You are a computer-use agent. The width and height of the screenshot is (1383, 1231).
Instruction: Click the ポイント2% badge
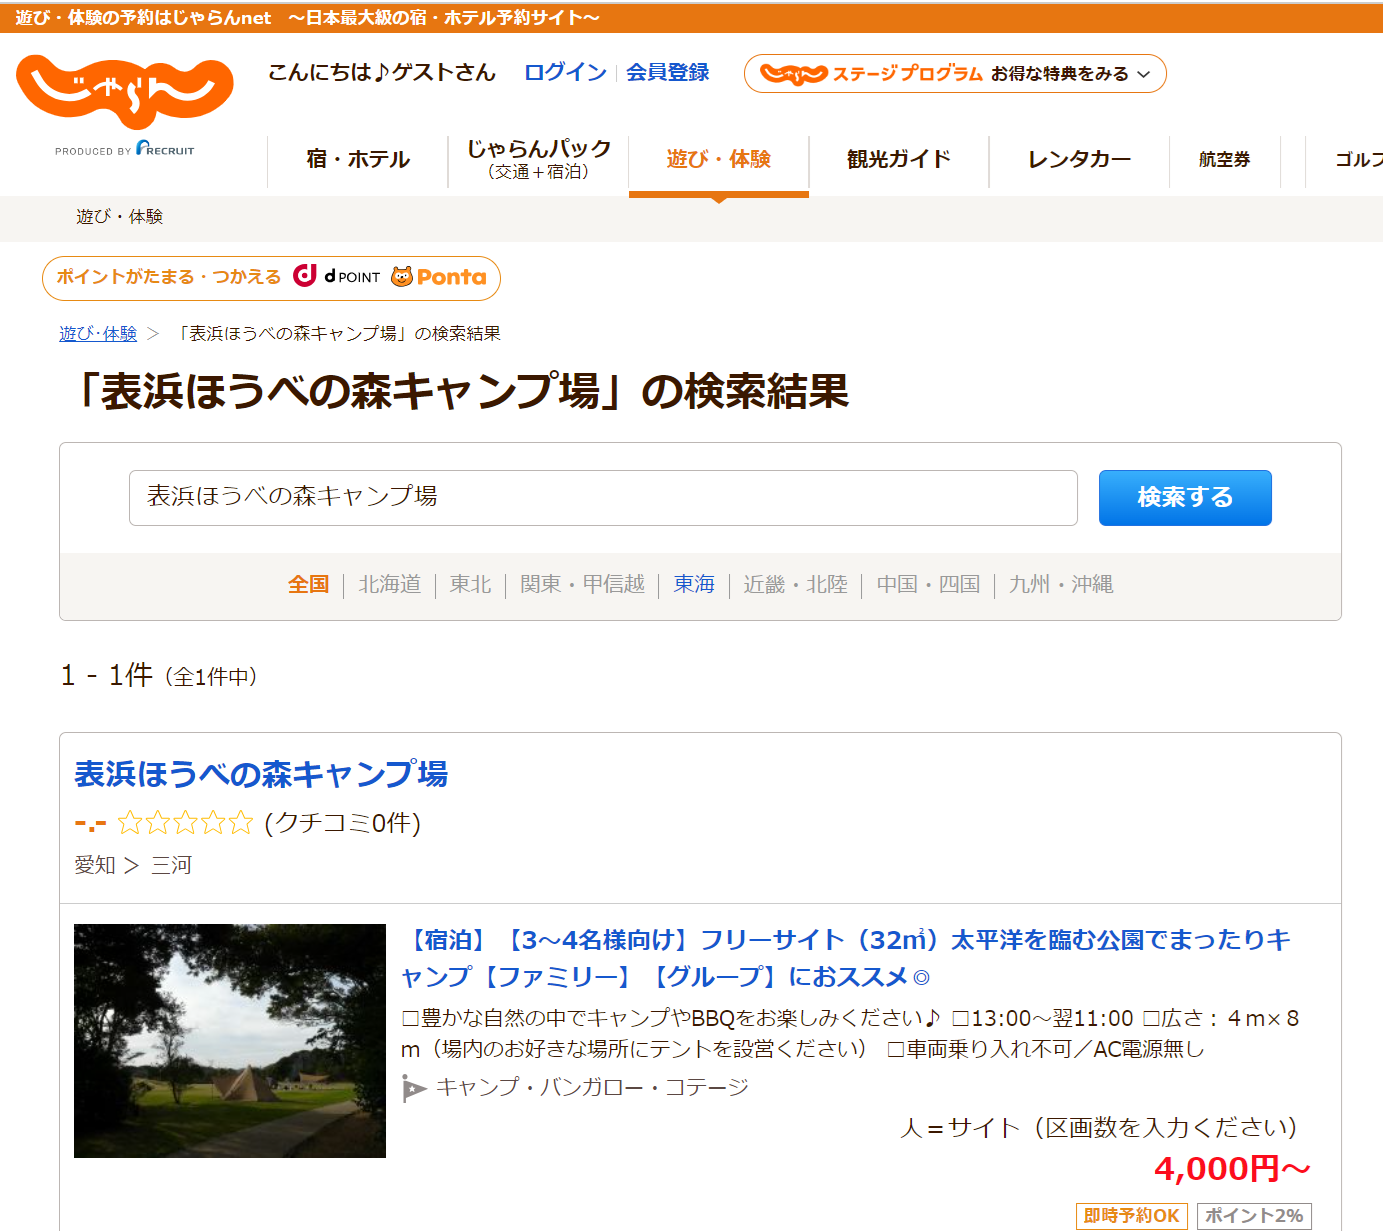point(1254,1216)
